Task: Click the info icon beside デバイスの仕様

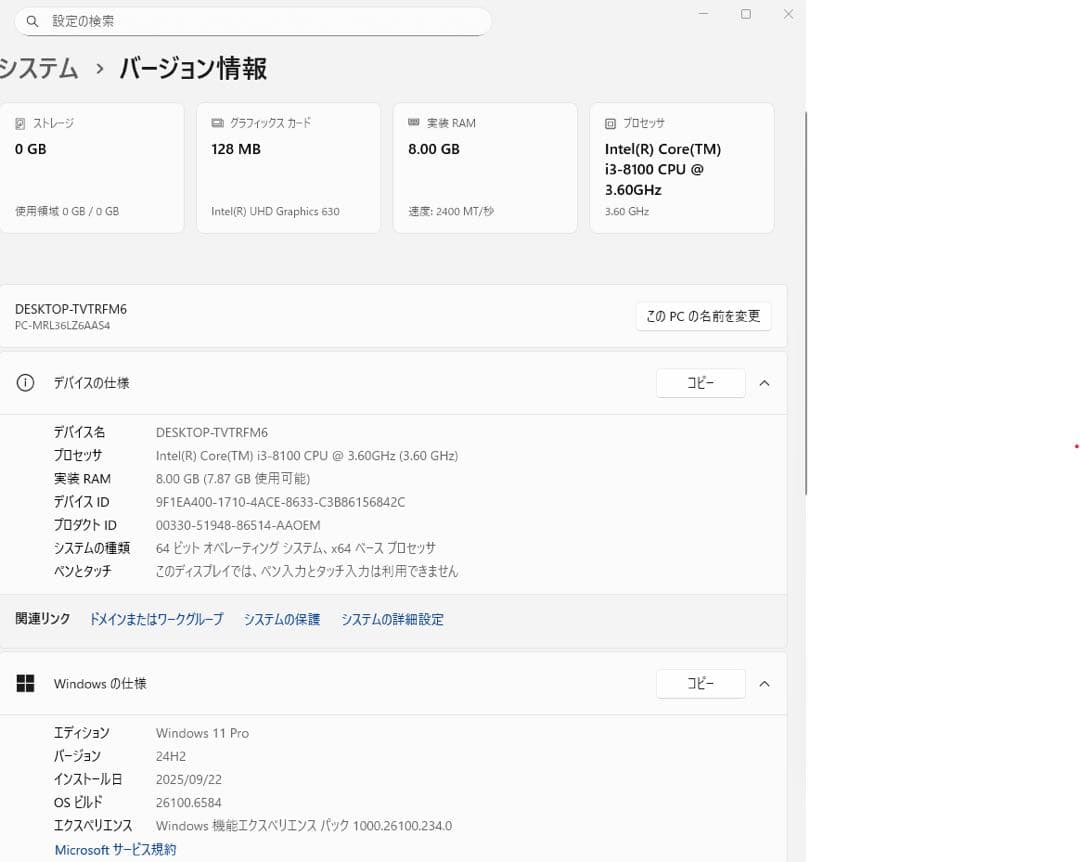Action: pyautogui.click(x=25, y=382)
